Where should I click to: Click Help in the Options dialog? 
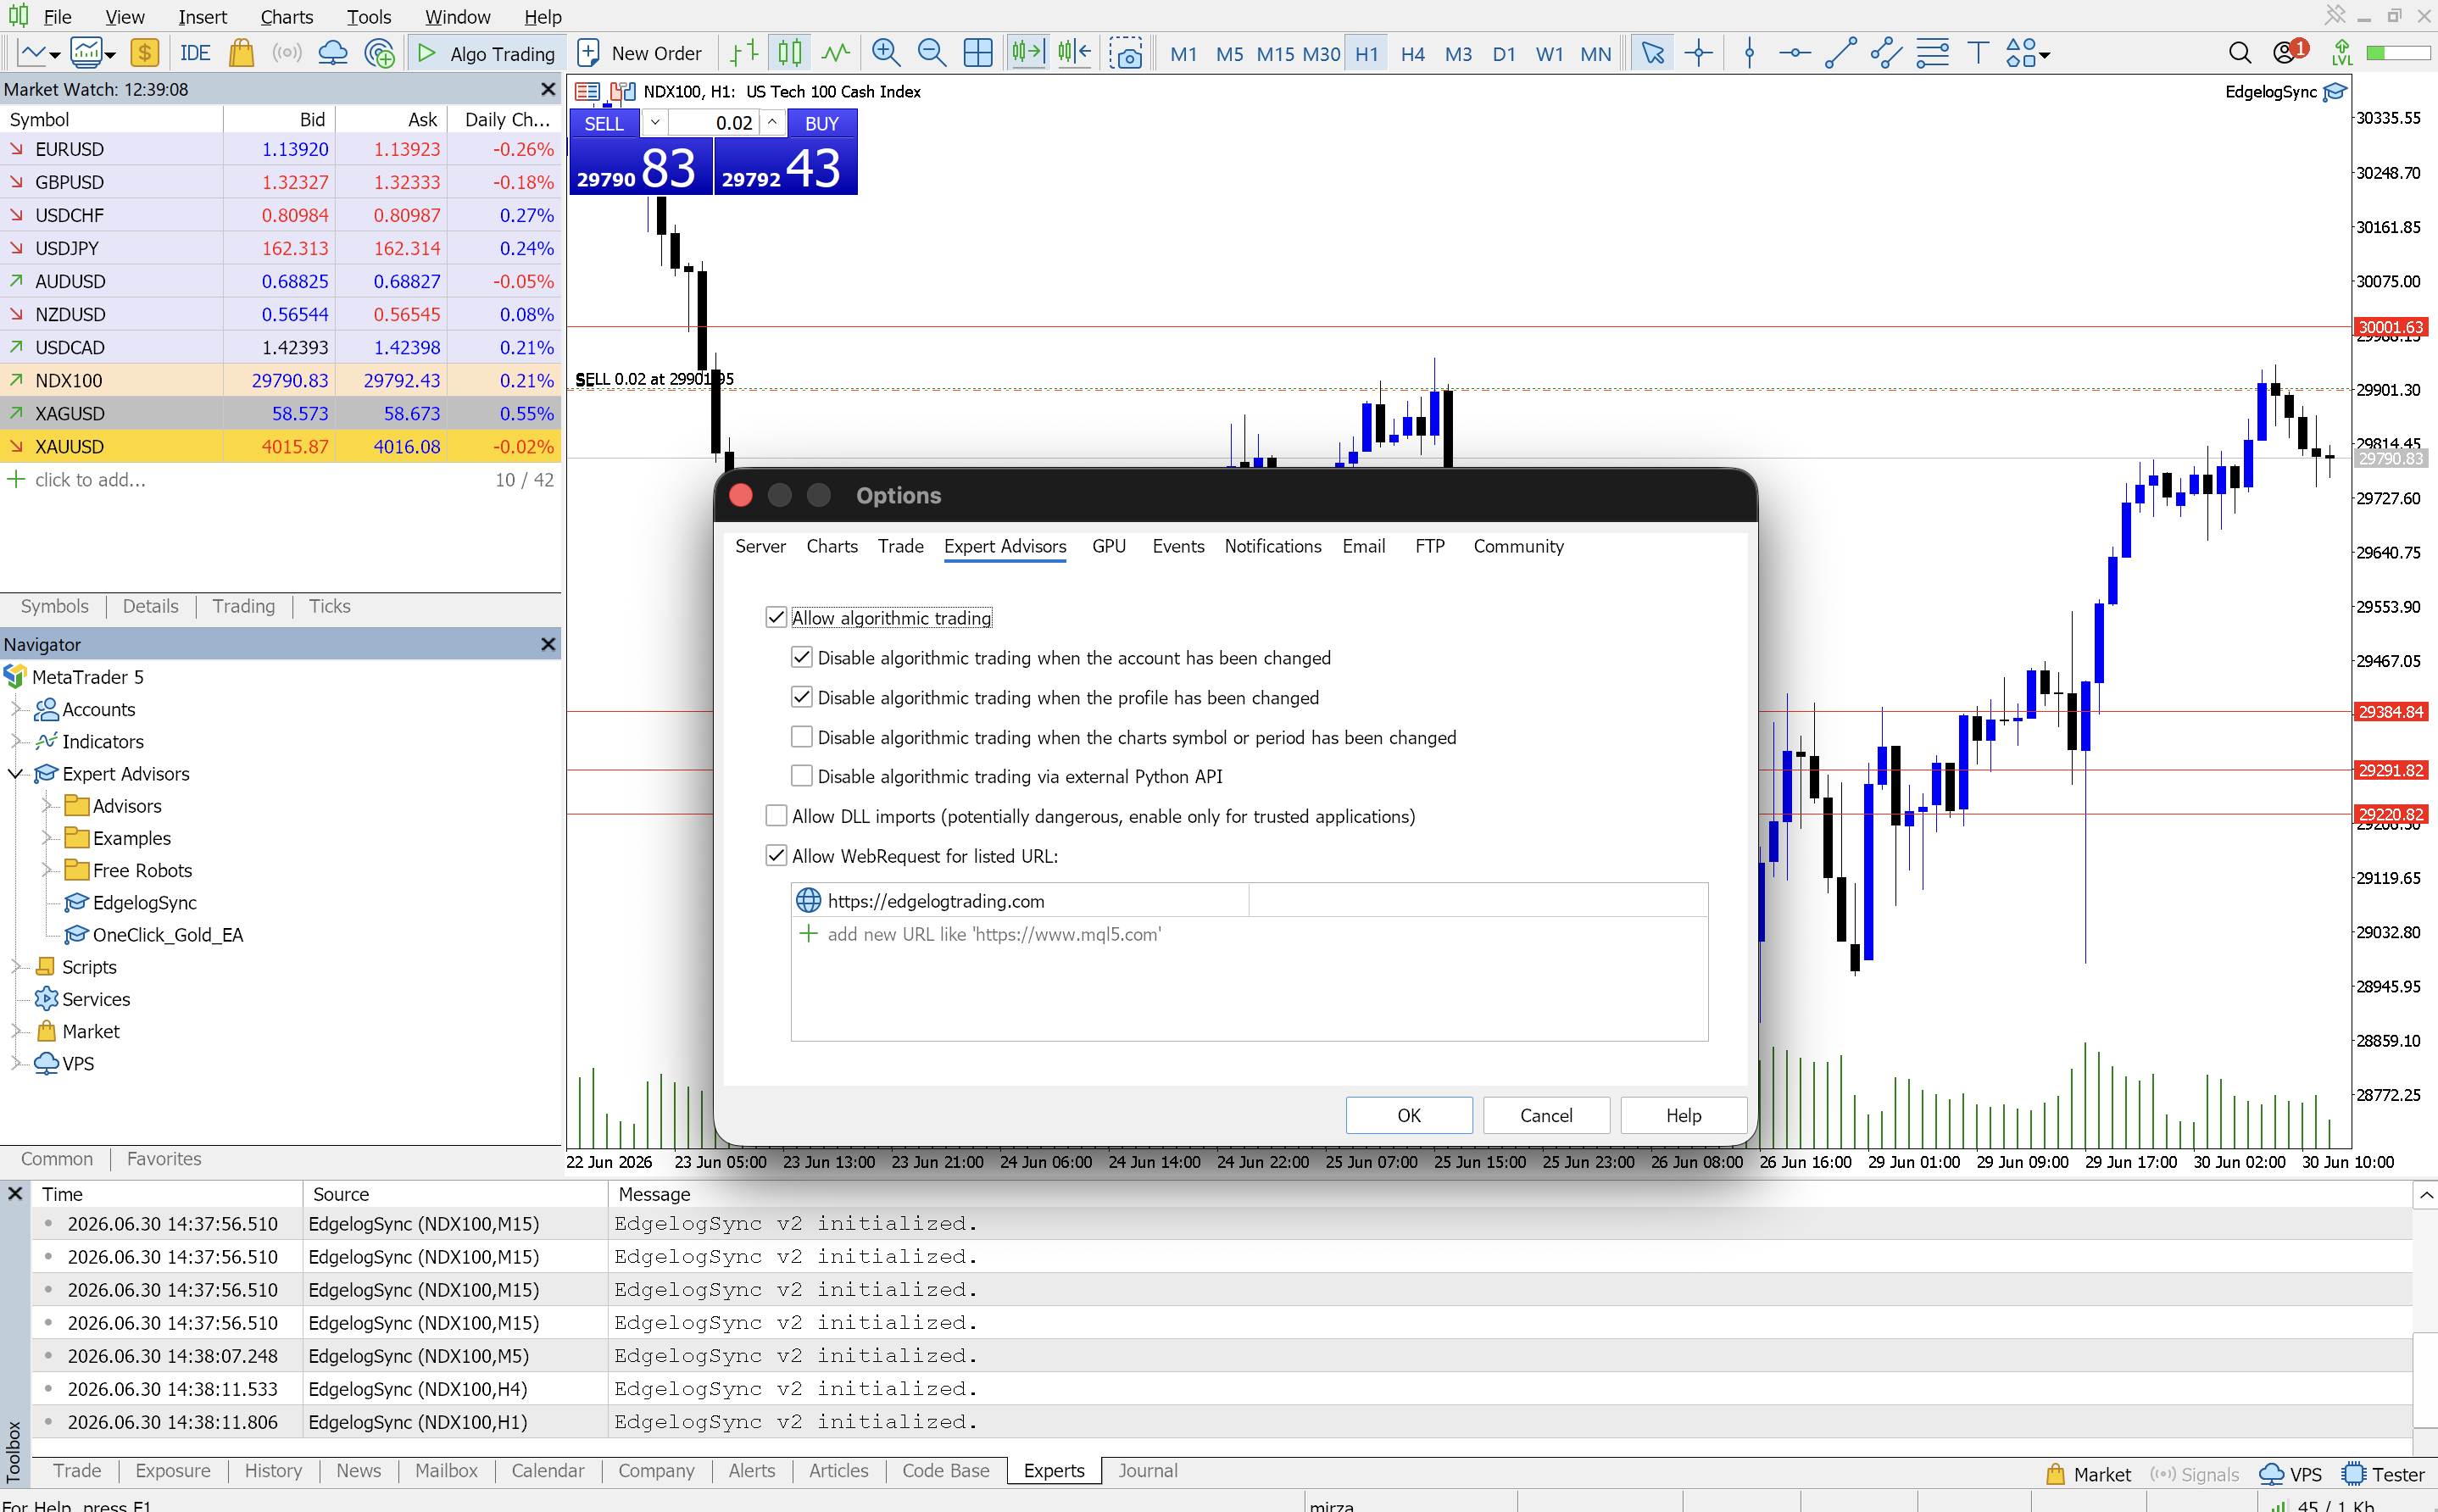coord(1683,1115)
